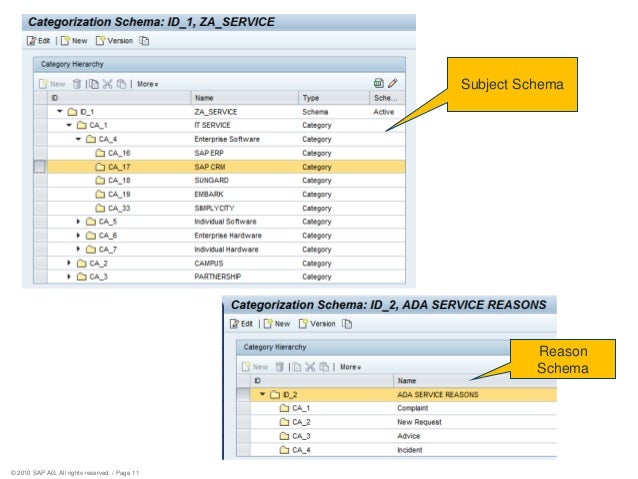Click folder icon of CA_17 SAP CRM
Screen dimensions: 638x479
100,166
